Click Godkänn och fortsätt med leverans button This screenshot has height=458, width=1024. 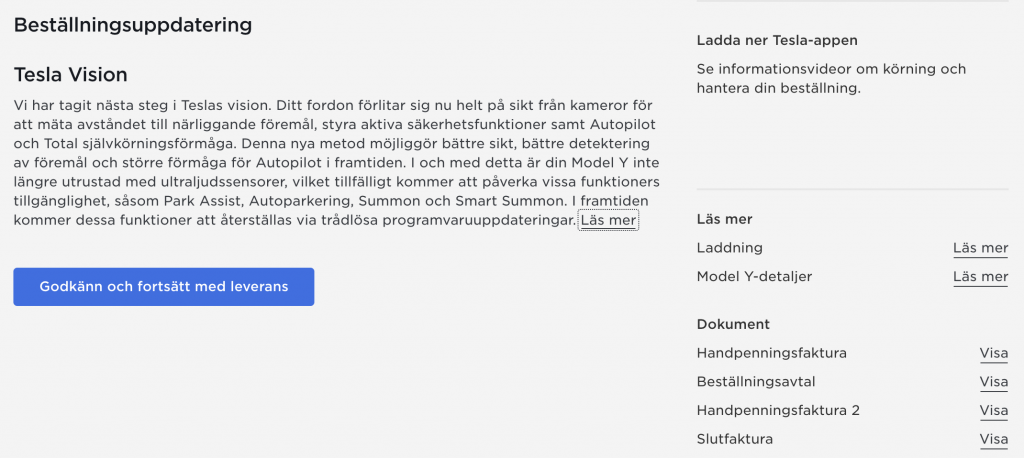164,287
